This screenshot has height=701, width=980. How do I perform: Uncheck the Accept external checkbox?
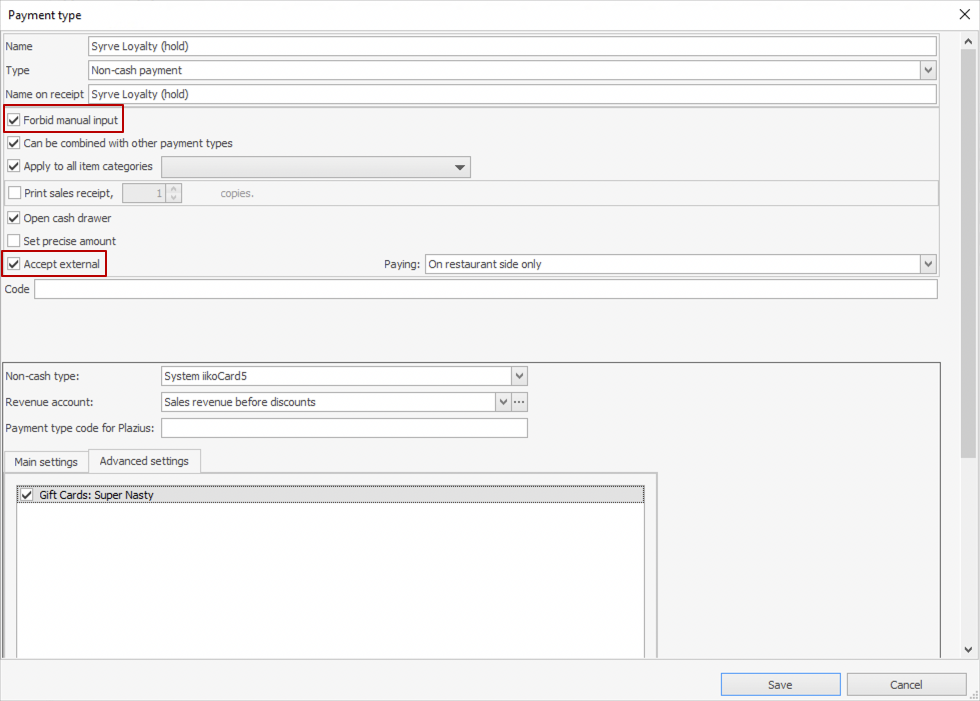(x=14, y=264)
